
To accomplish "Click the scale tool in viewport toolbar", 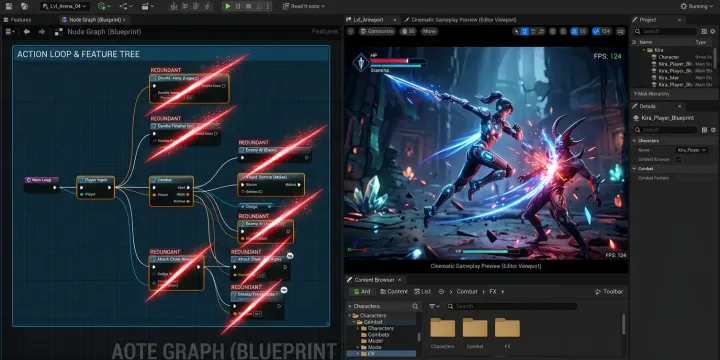I will 541,31.
